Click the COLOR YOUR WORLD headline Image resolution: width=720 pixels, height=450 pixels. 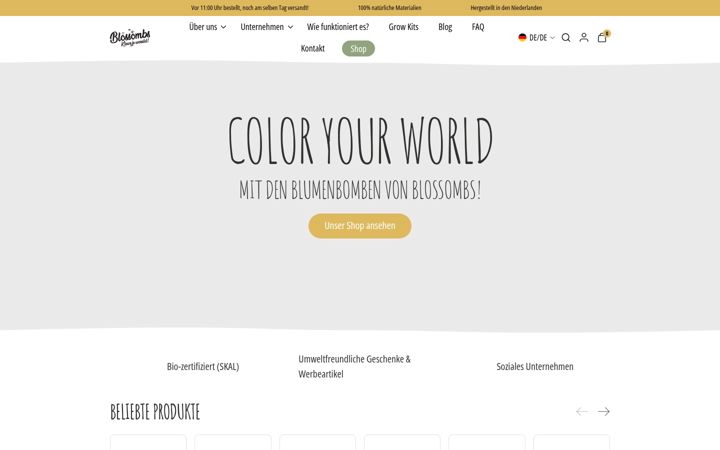tap(360, 141)
